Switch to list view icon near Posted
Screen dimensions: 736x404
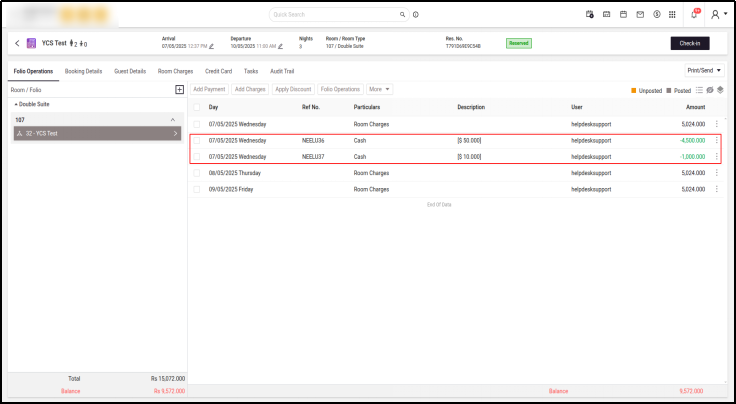[x=699, y=90]
